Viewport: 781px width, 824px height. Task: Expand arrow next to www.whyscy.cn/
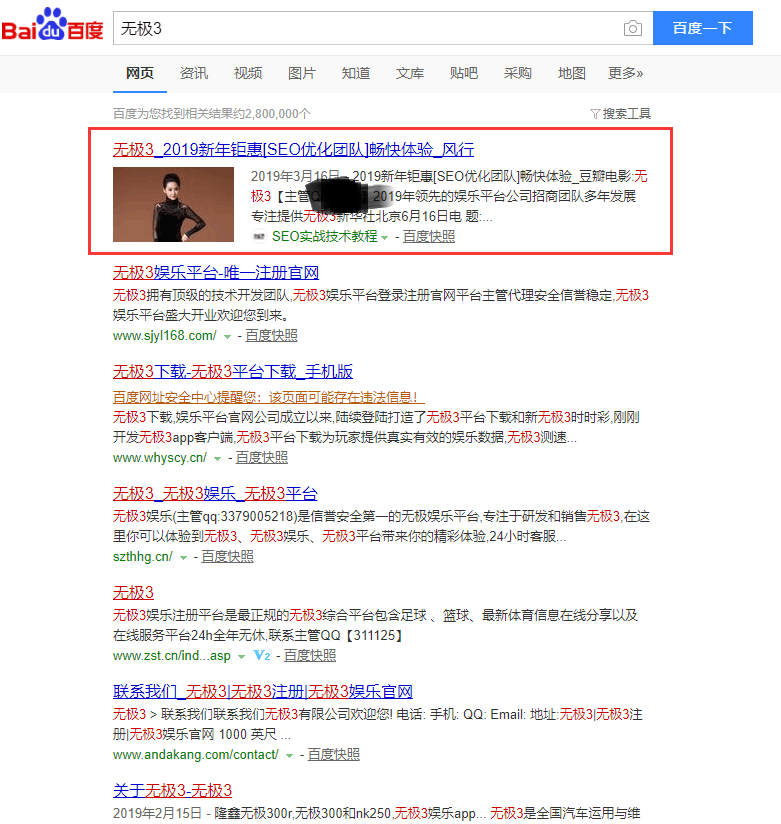[x=218, y=458]
